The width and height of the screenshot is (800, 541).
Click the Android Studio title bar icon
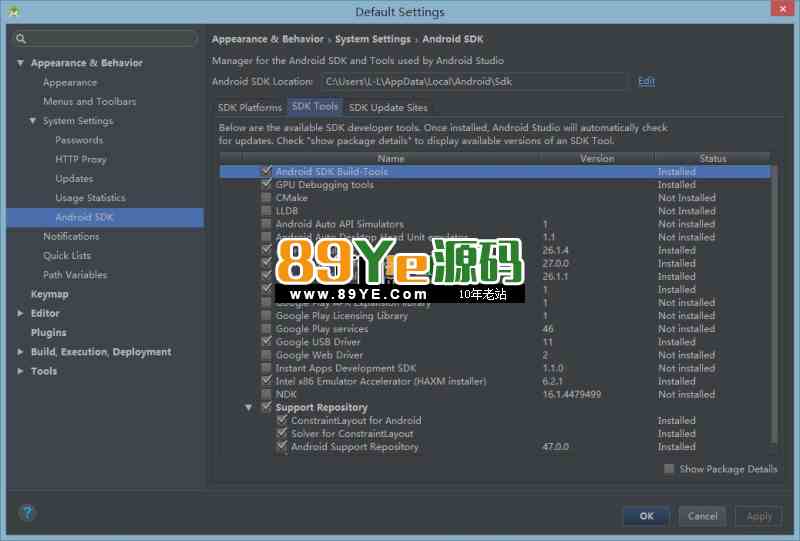pos(14,11)
